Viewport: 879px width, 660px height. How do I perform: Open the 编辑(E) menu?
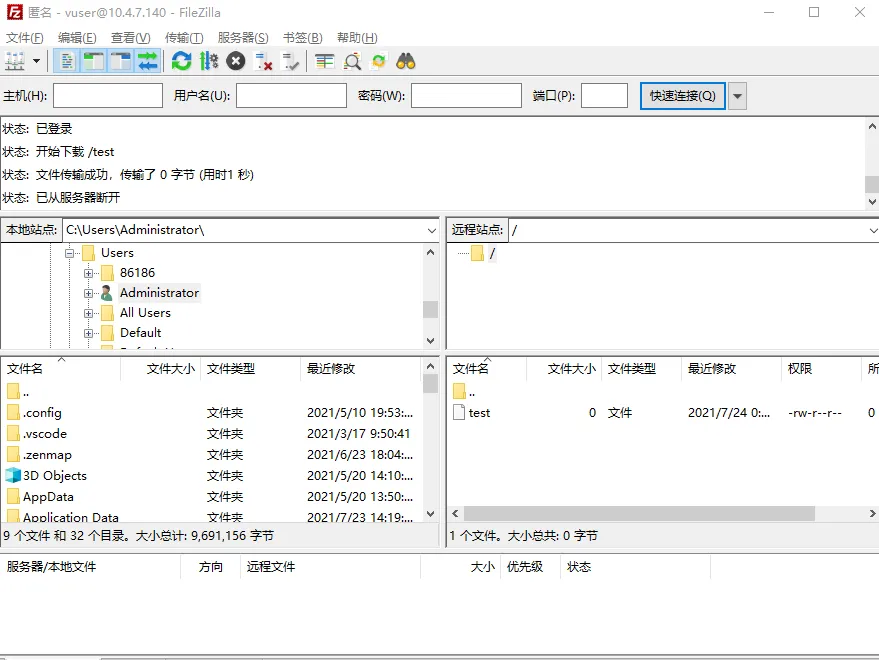pyautogui.click(x=77, y=38)
